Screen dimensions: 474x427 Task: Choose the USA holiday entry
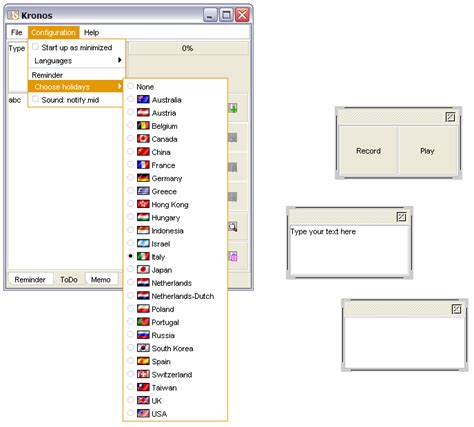tap(176, 413)
